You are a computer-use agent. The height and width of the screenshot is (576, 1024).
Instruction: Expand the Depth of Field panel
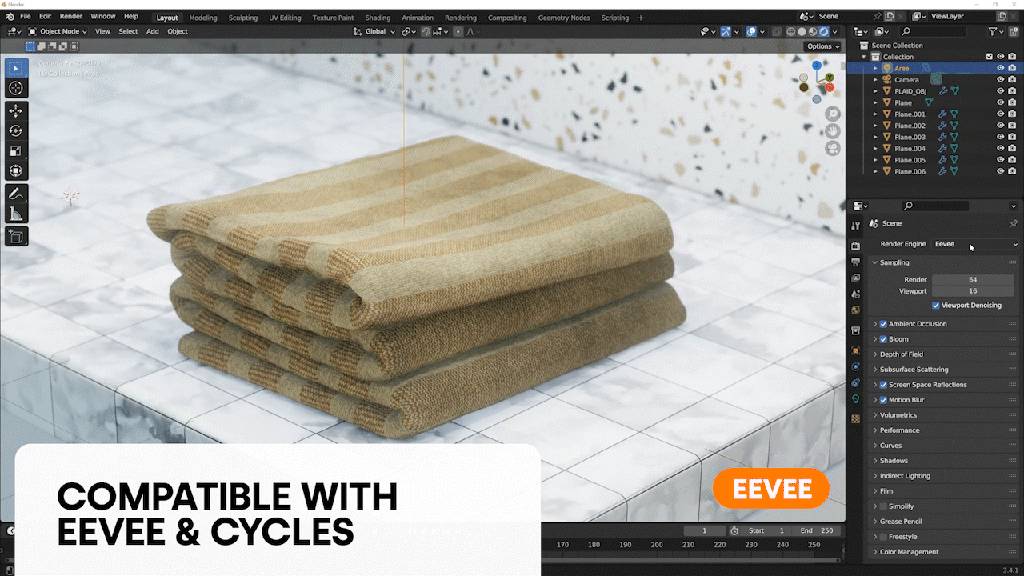pyautogui.click(x=900, y=354)
